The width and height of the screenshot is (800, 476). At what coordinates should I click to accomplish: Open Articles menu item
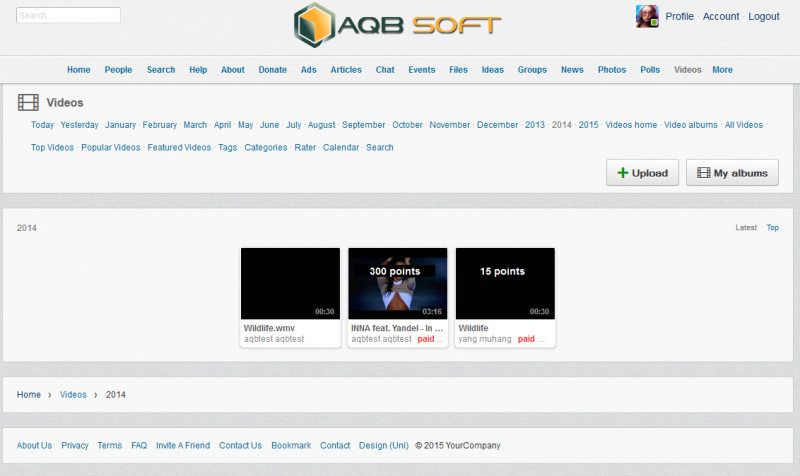pos(346,70)
